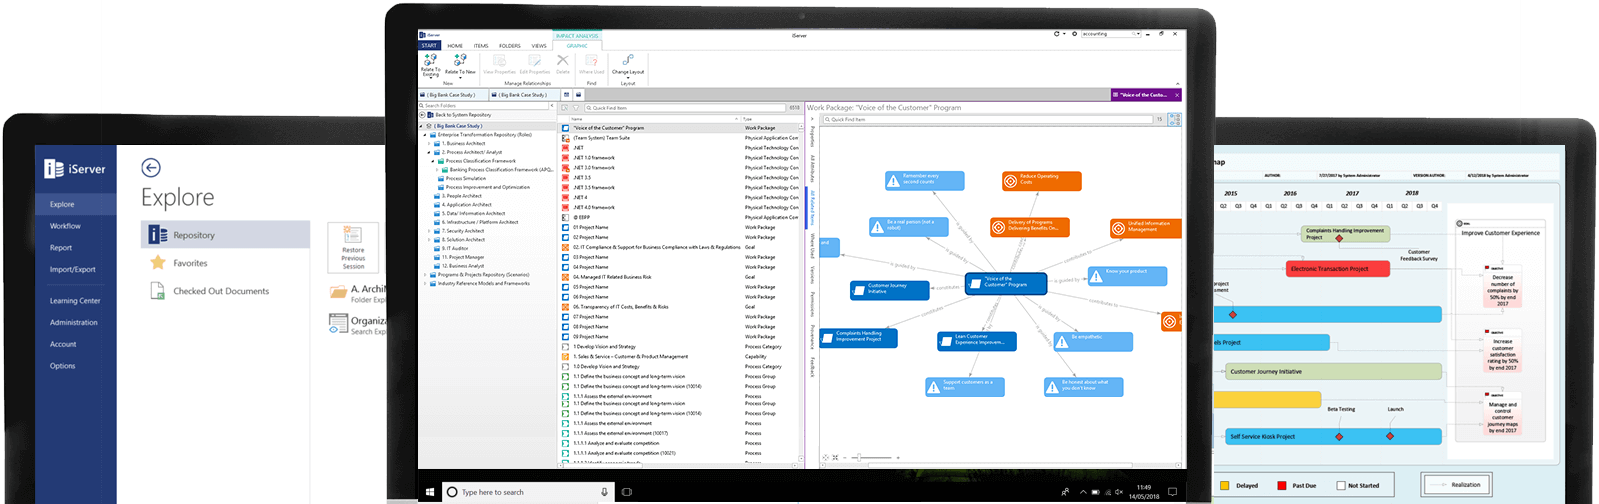The image size is (1599, 504).
Task: Open the ITEMS ribbon tab
Action: (481, 45)
